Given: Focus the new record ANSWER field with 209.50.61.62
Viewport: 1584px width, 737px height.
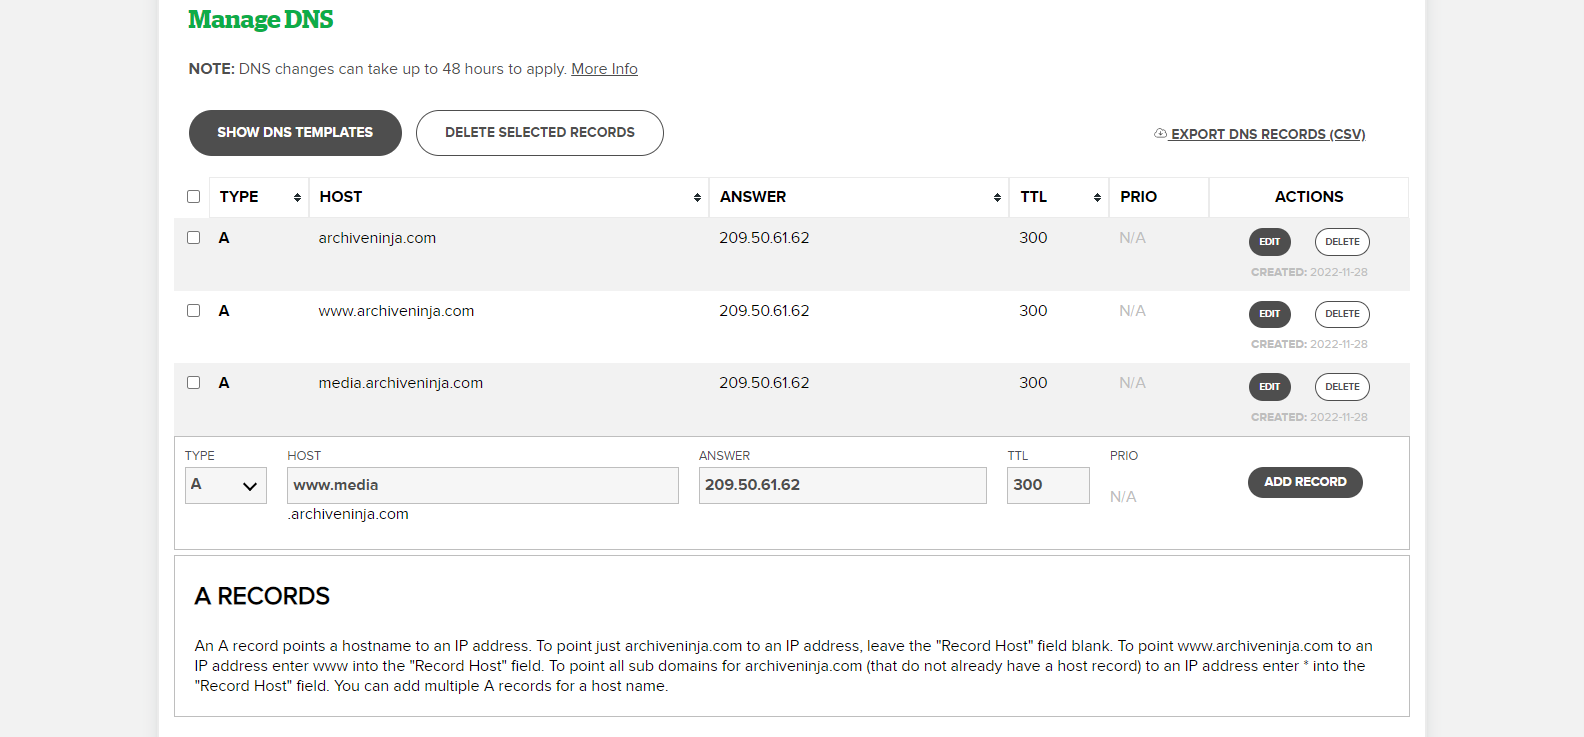Looking at the screenshot, I should 843,485.
